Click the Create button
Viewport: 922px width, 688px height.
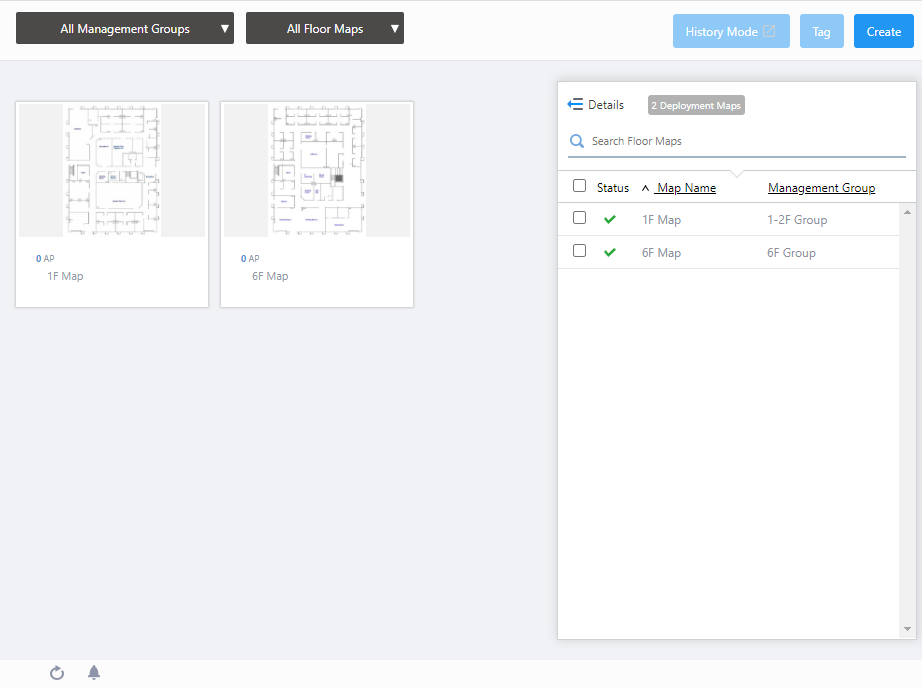883,32
